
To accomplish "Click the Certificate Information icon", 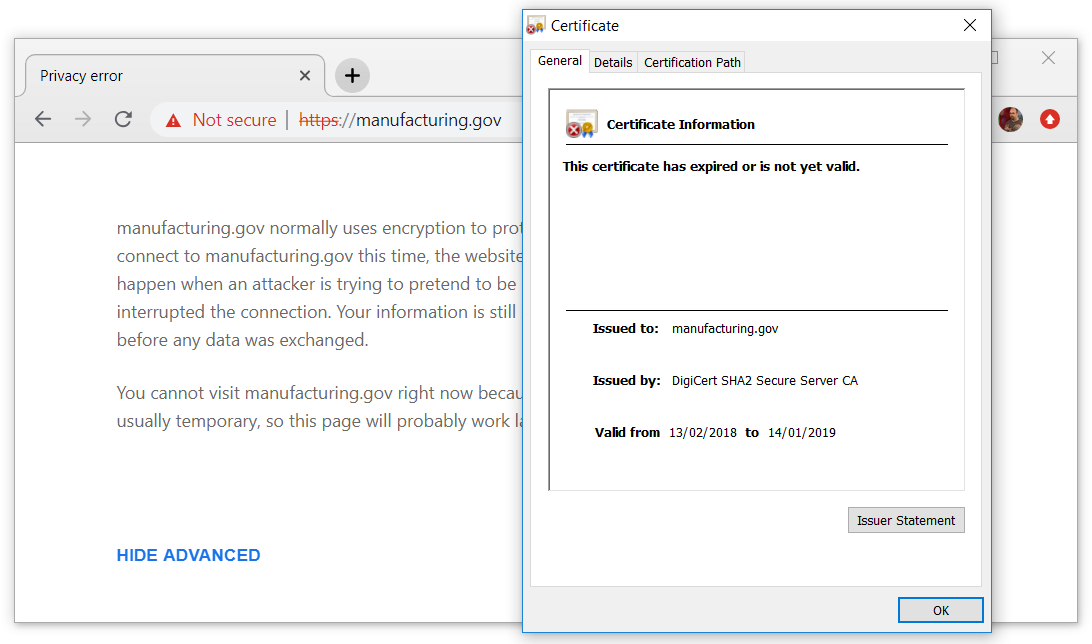I will point(582,124).
